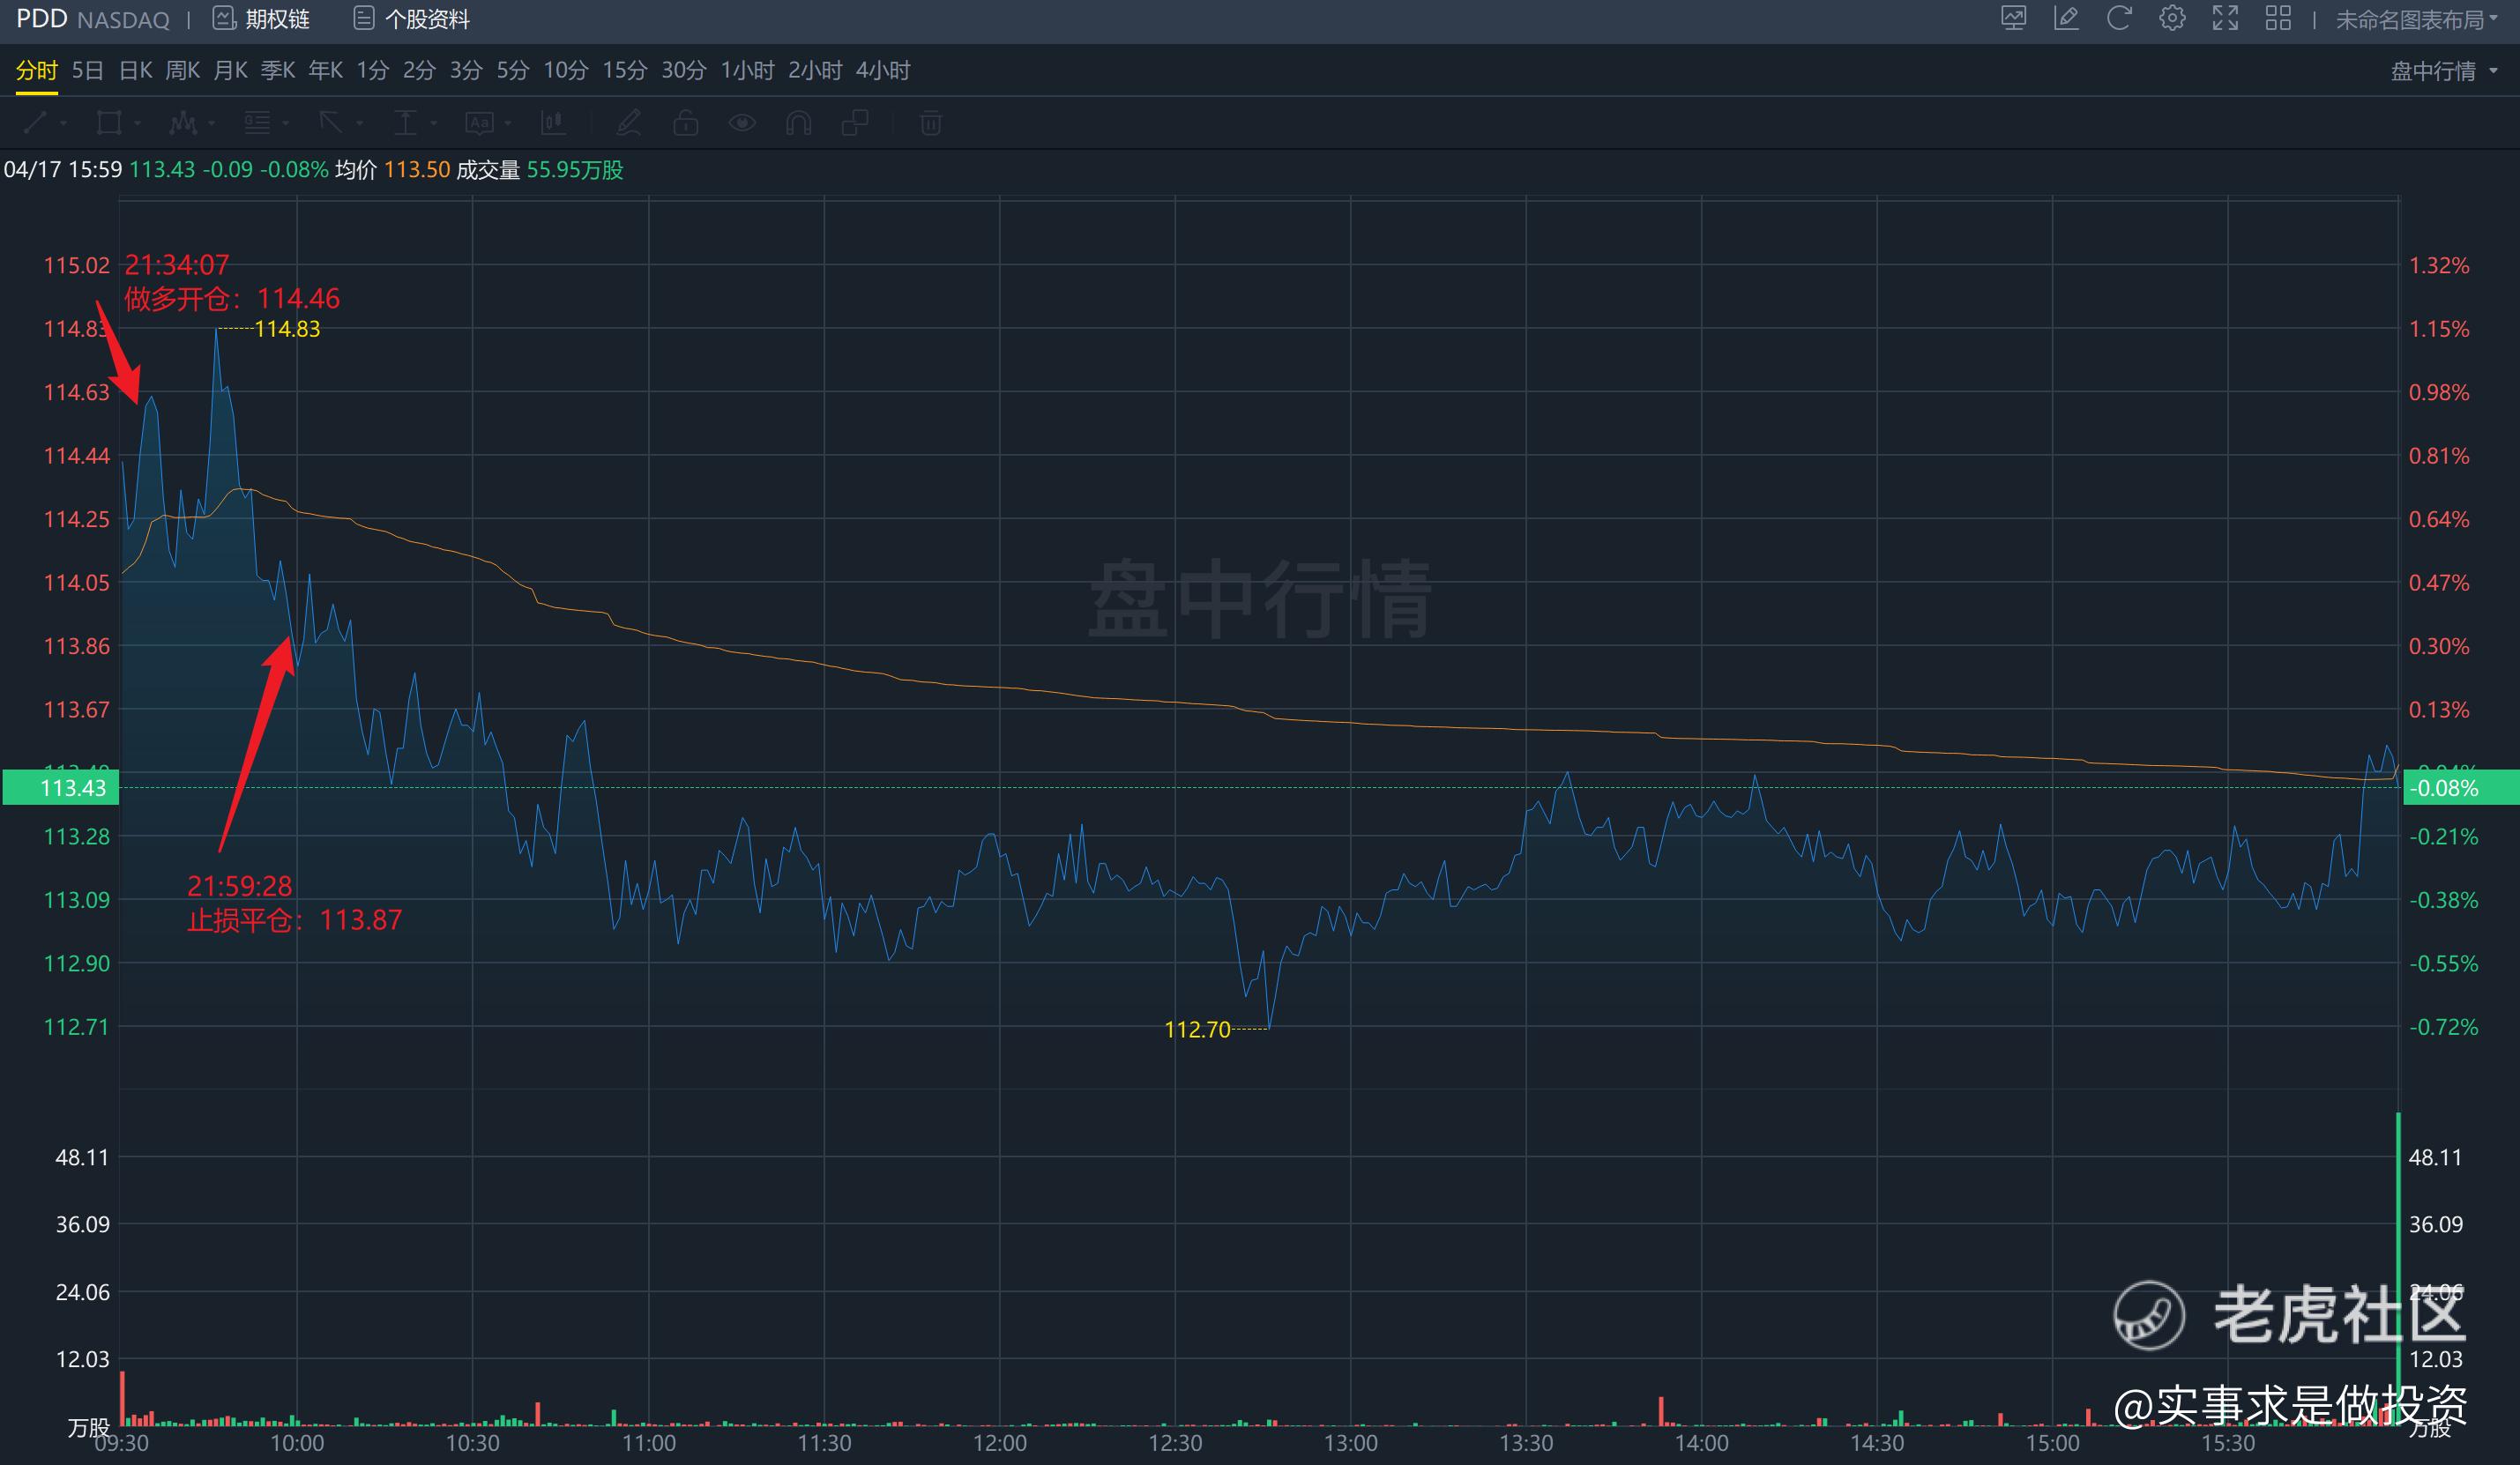
Task: Click the green 113.43 current price tag
Action: pyautogui.click(x=61, y=788)
